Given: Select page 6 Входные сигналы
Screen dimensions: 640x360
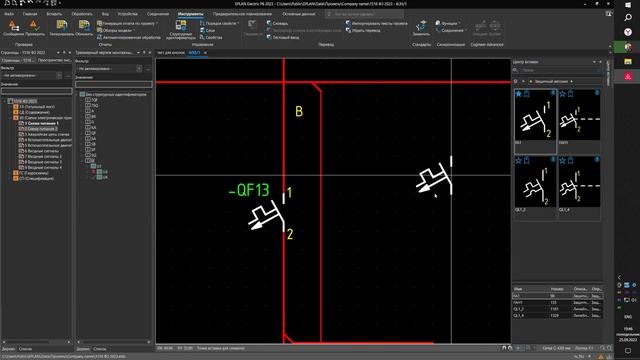Looking at the screenshot, I should click(x=39, y=151).
